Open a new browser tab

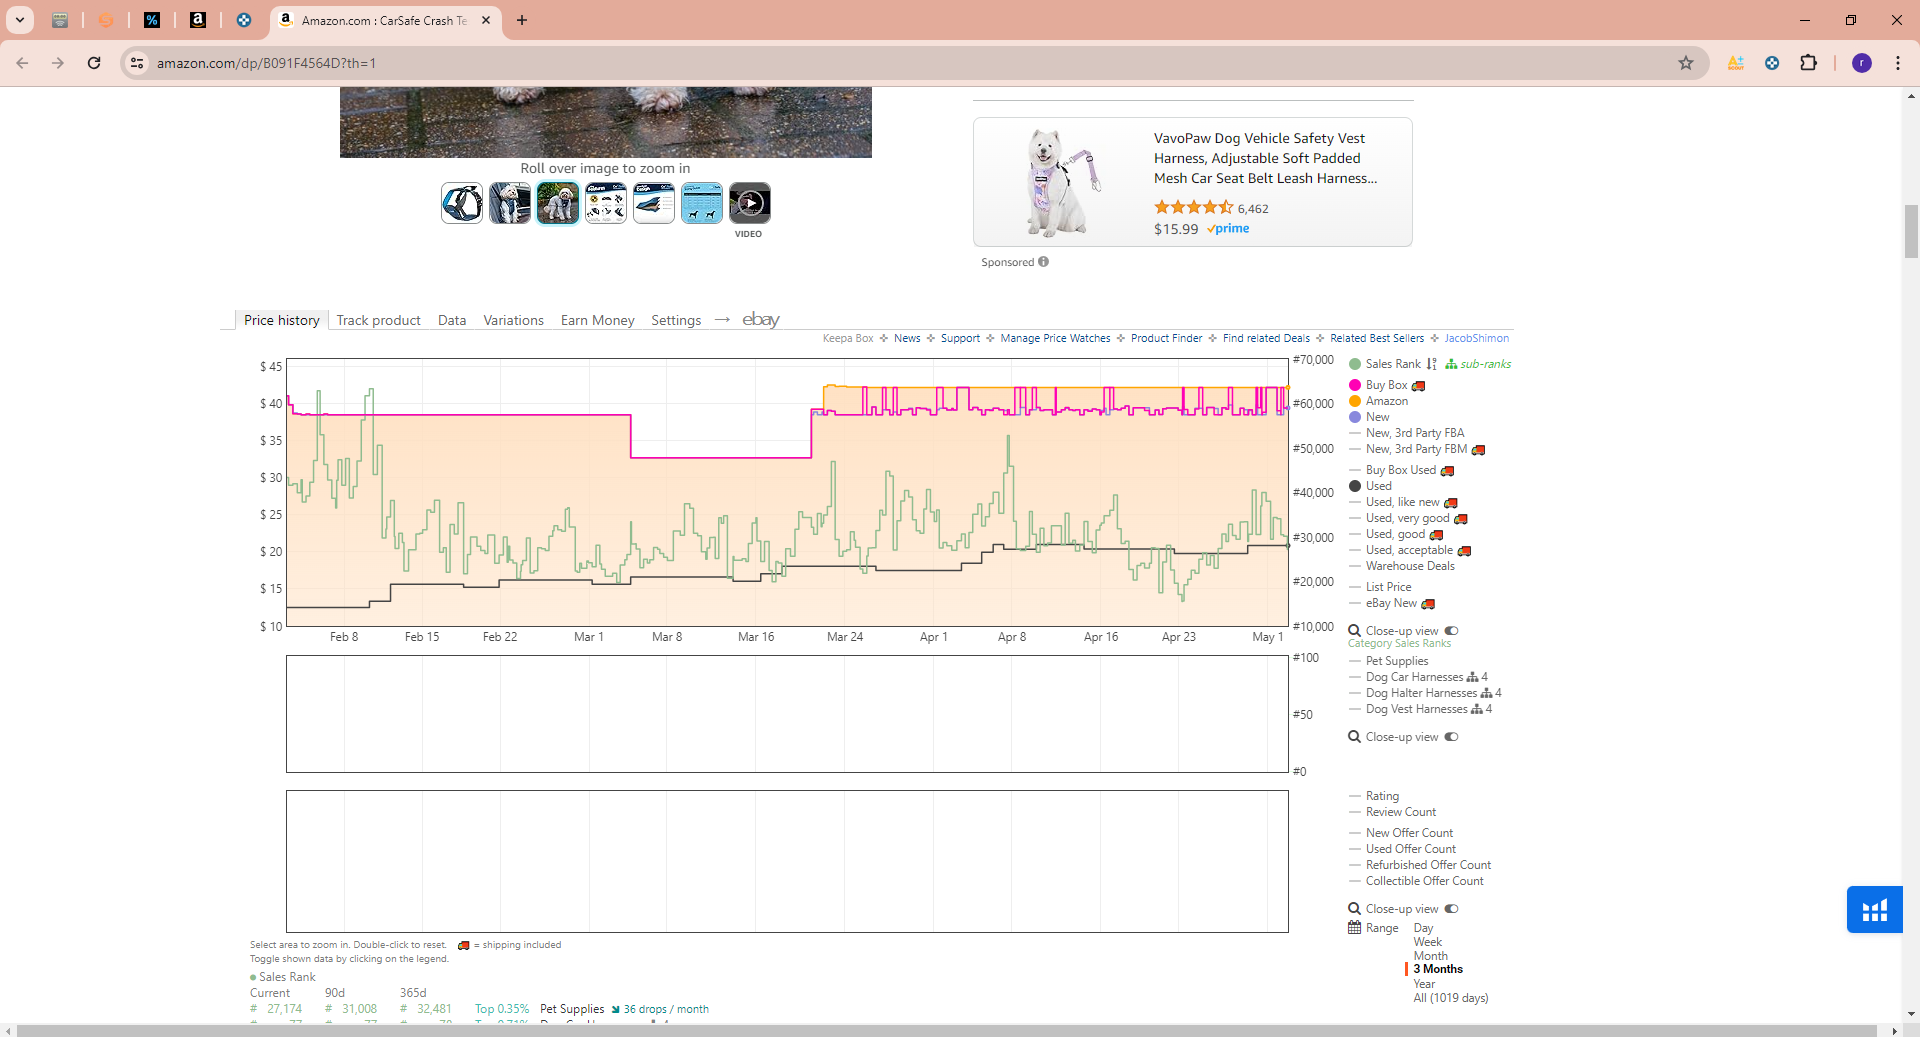point(522,20)
